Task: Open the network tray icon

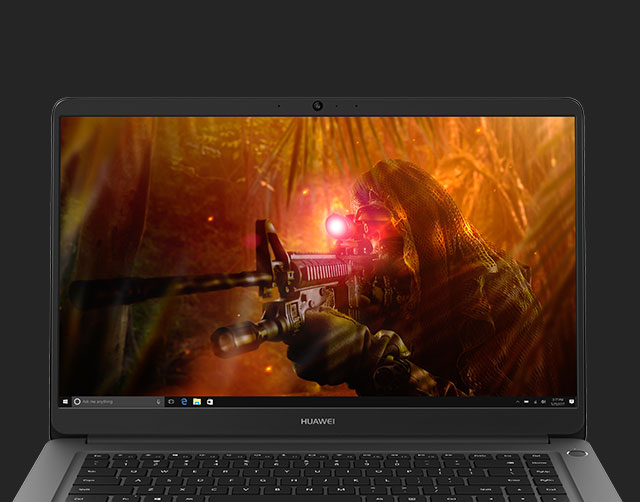Action: tap(536, 402)
